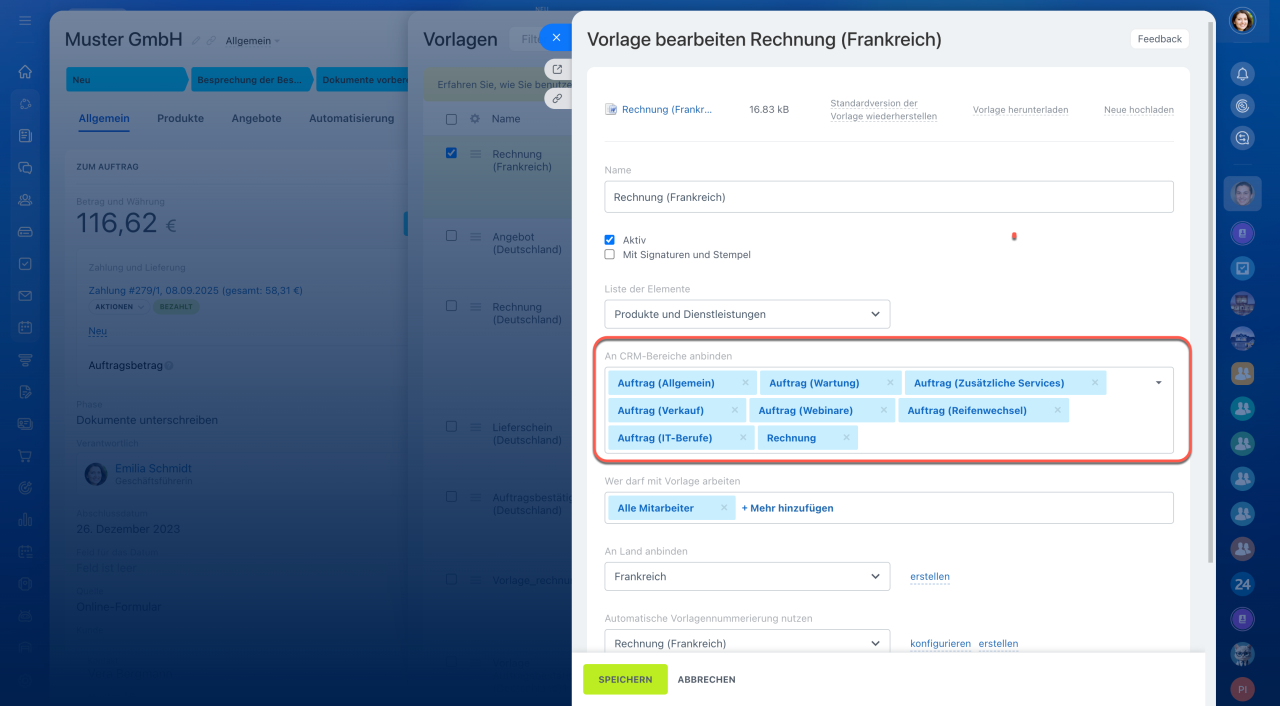Screen dimensions: 1280x706
Task: Close the template editor slider panel
Action: 555,38
